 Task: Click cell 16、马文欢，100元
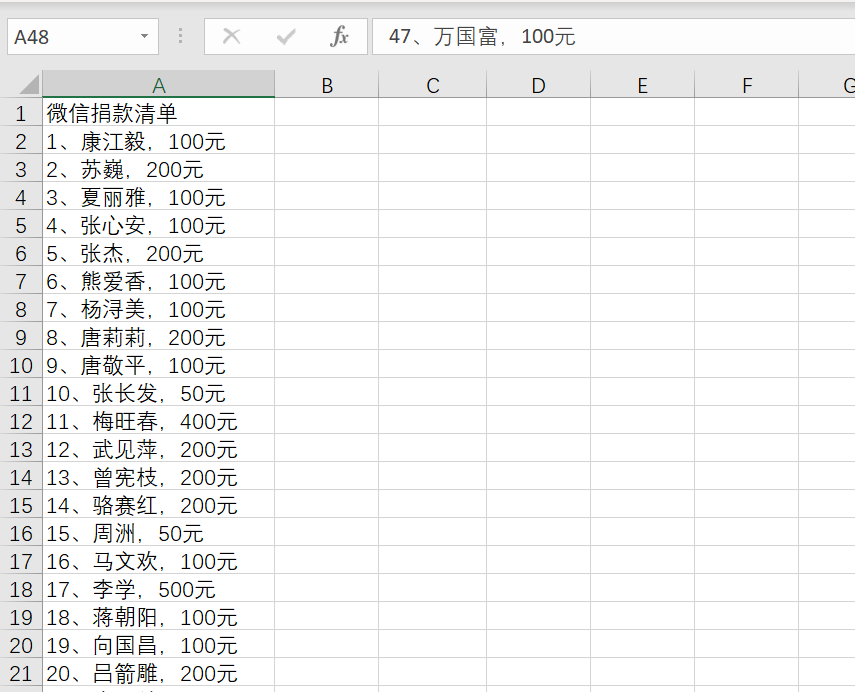point(158,562)
